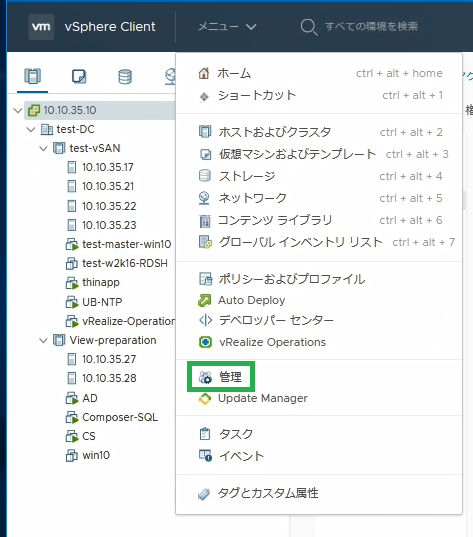Click the タスク clipboard icon
The width and height of the screenshot is (473, 537).
click(205, 434)
